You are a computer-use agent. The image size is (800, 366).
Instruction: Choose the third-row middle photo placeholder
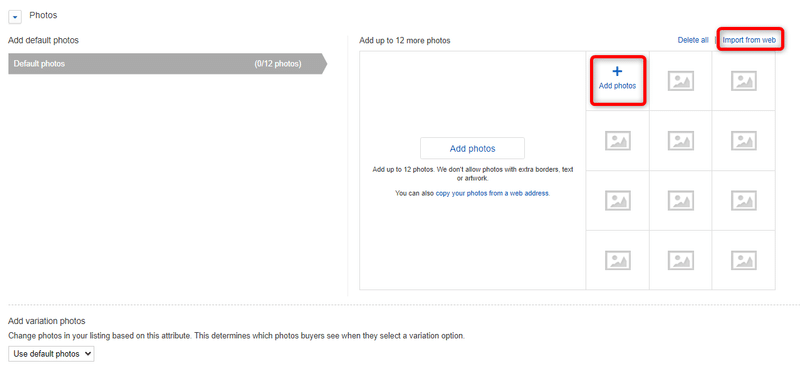(x=681, y=200)
